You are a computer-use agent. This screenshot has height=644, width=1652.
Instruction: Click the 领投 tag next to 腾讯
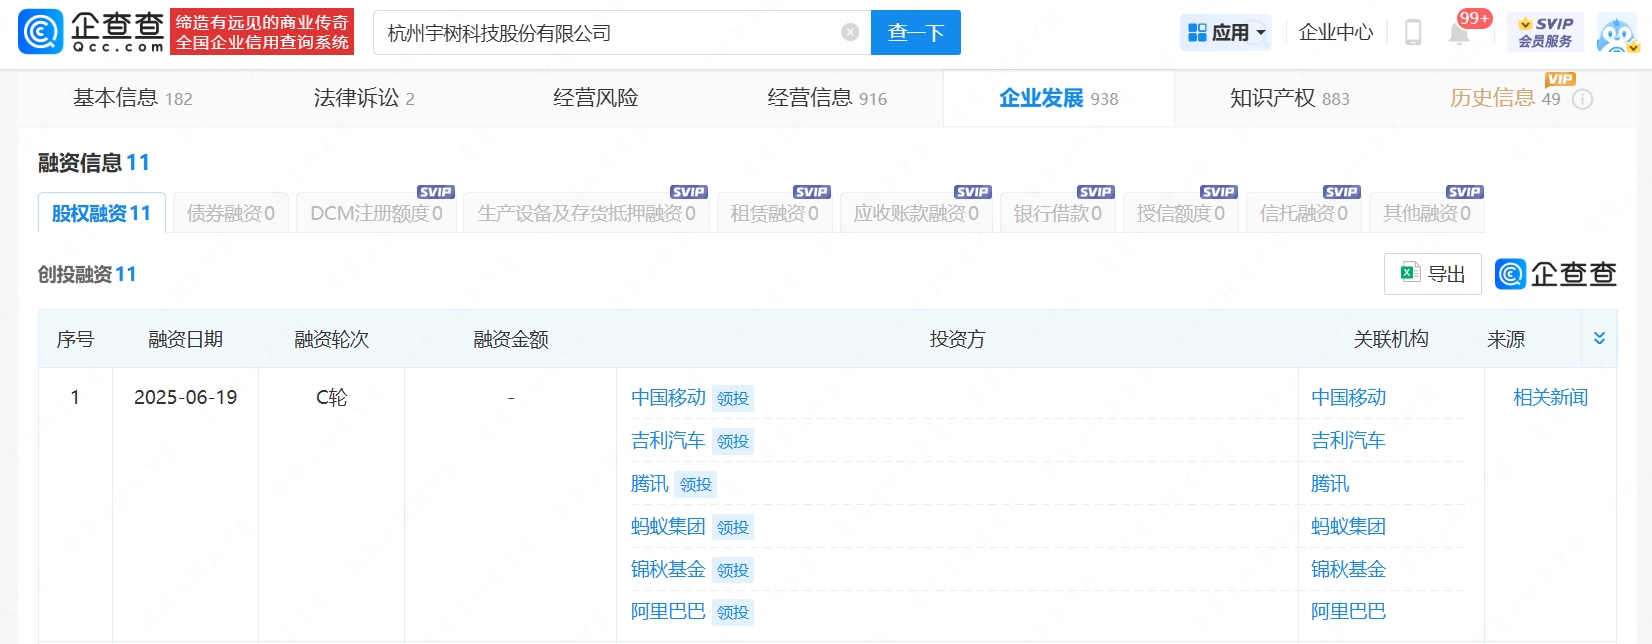[x=696, y=484]
